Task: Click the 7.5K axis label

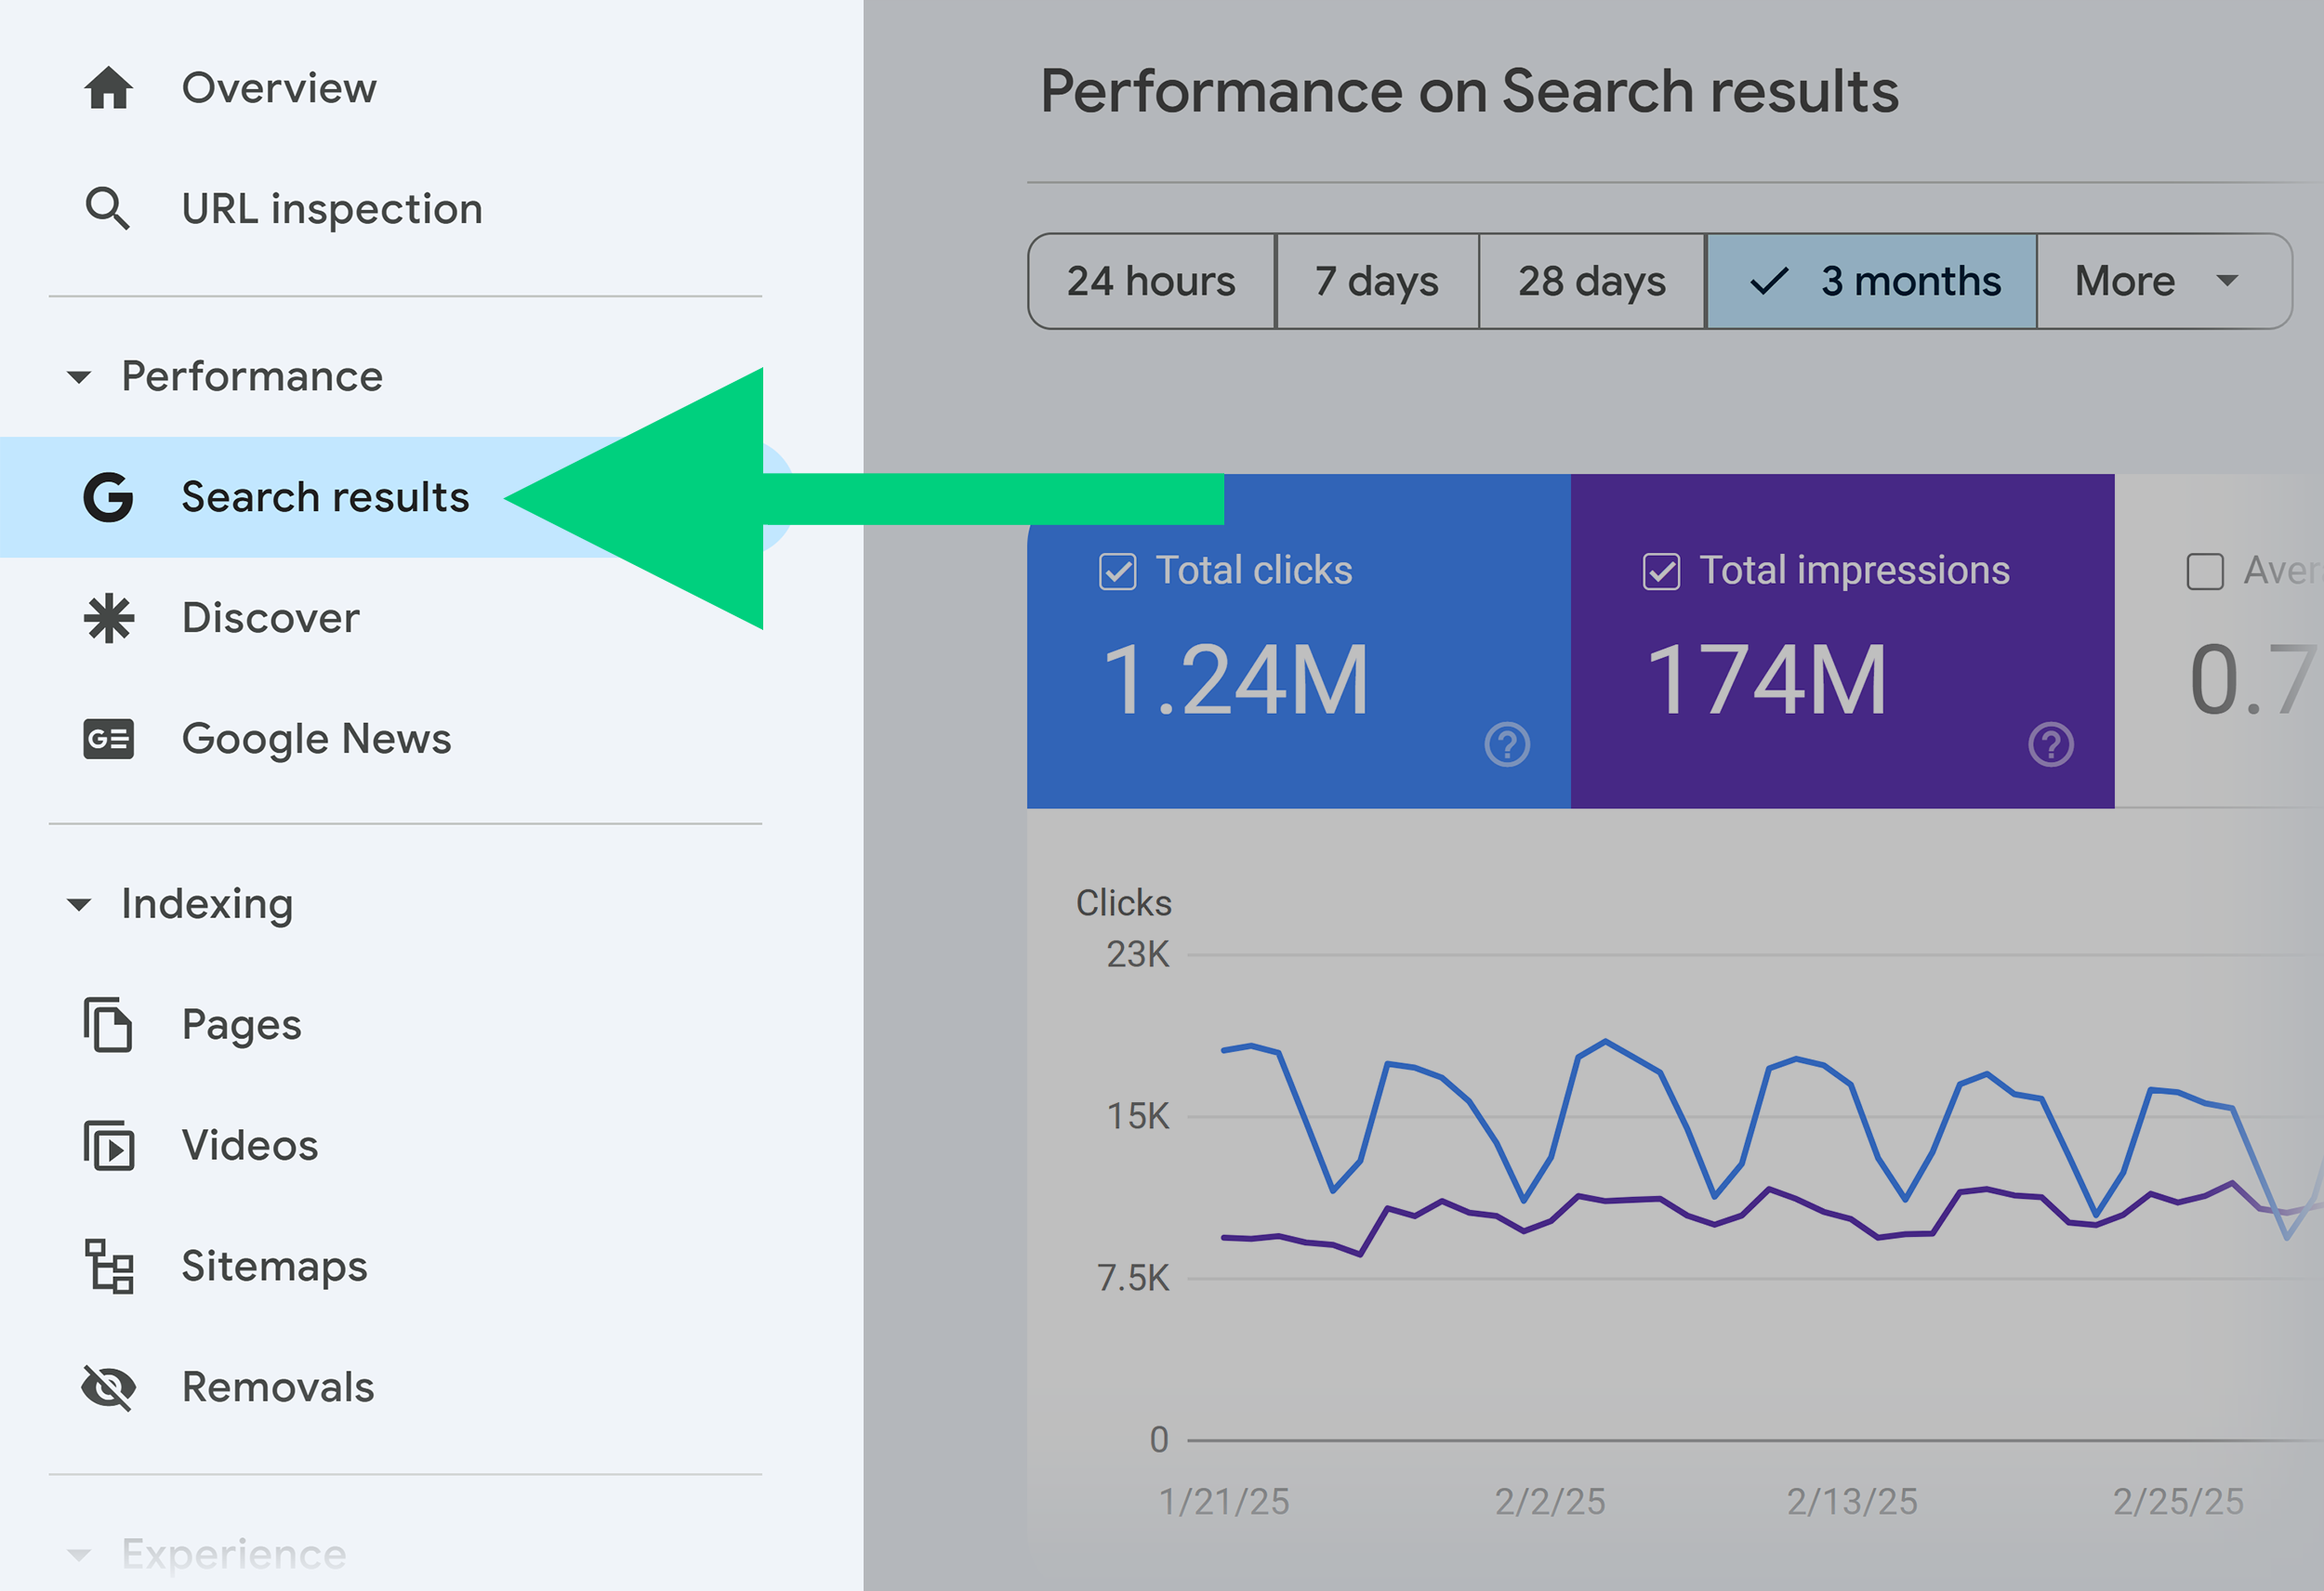Action: pyautogui.click(x=1133, y=1278)
